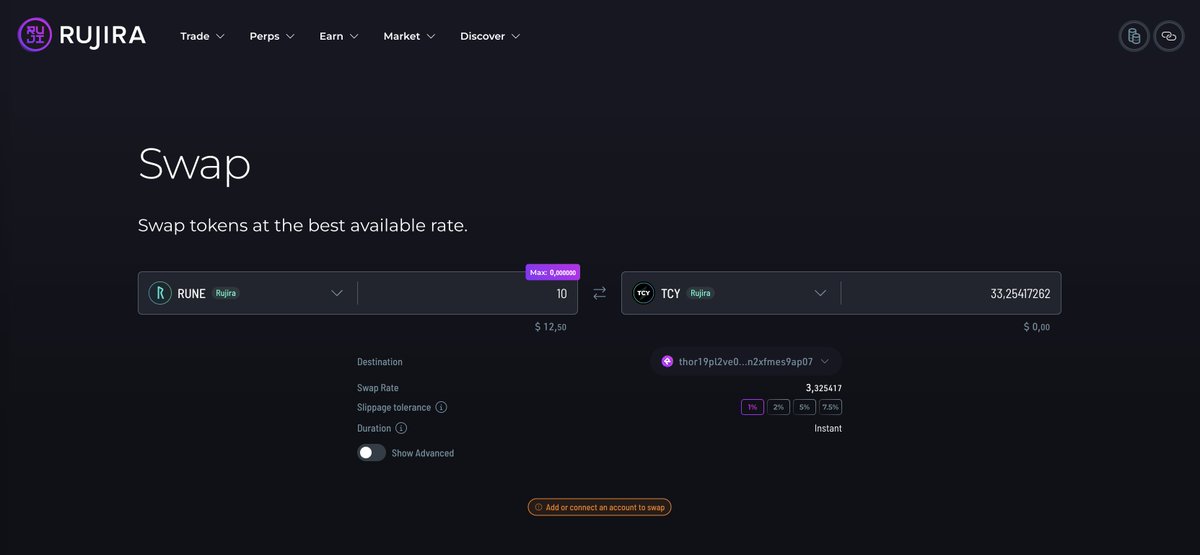The height and width of the screenshot is (555, 1200).
Task: Click the RUNE token icon
Action: (x=160, y=293)
